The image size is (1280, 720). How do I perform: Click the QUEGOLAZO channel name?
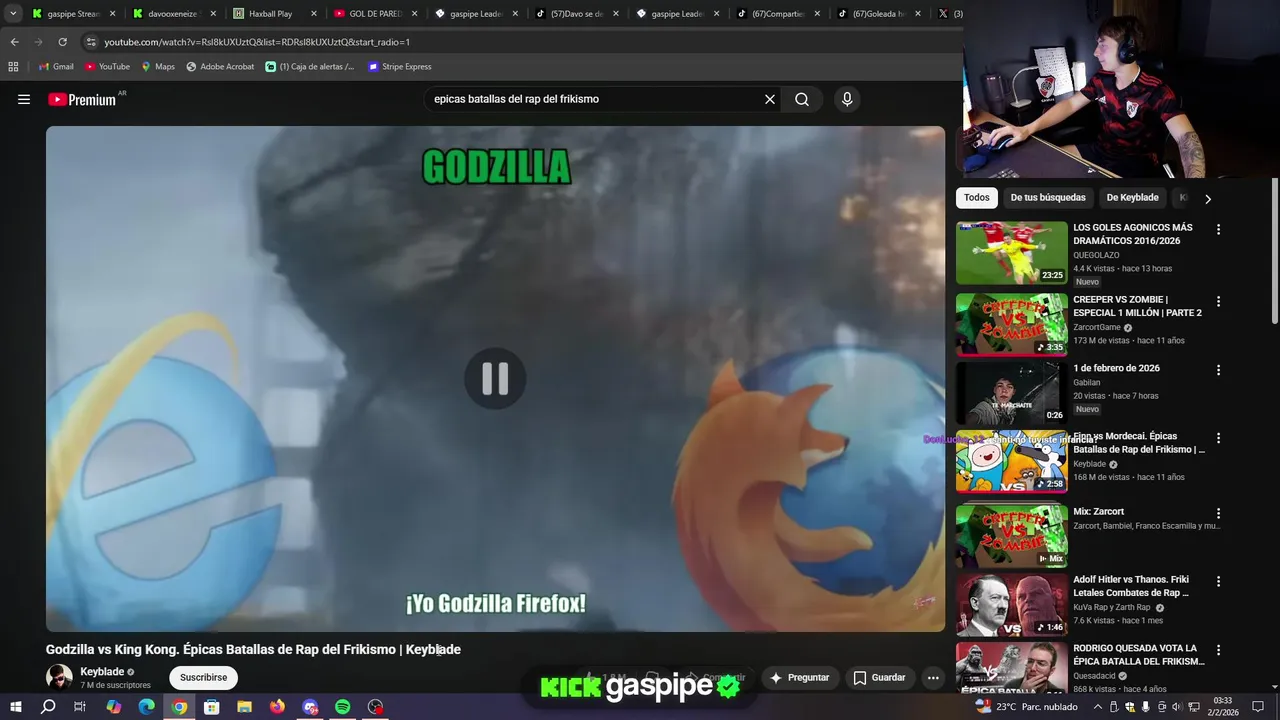pos(1096,255)
